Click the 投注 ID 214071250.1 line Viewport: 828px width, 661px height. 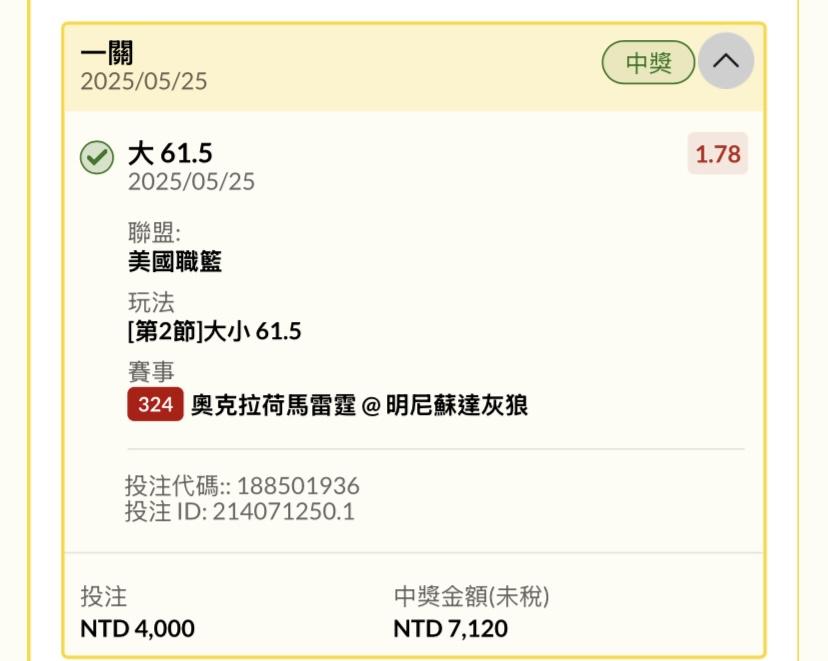pyautogui.click(x=240, y=511)
